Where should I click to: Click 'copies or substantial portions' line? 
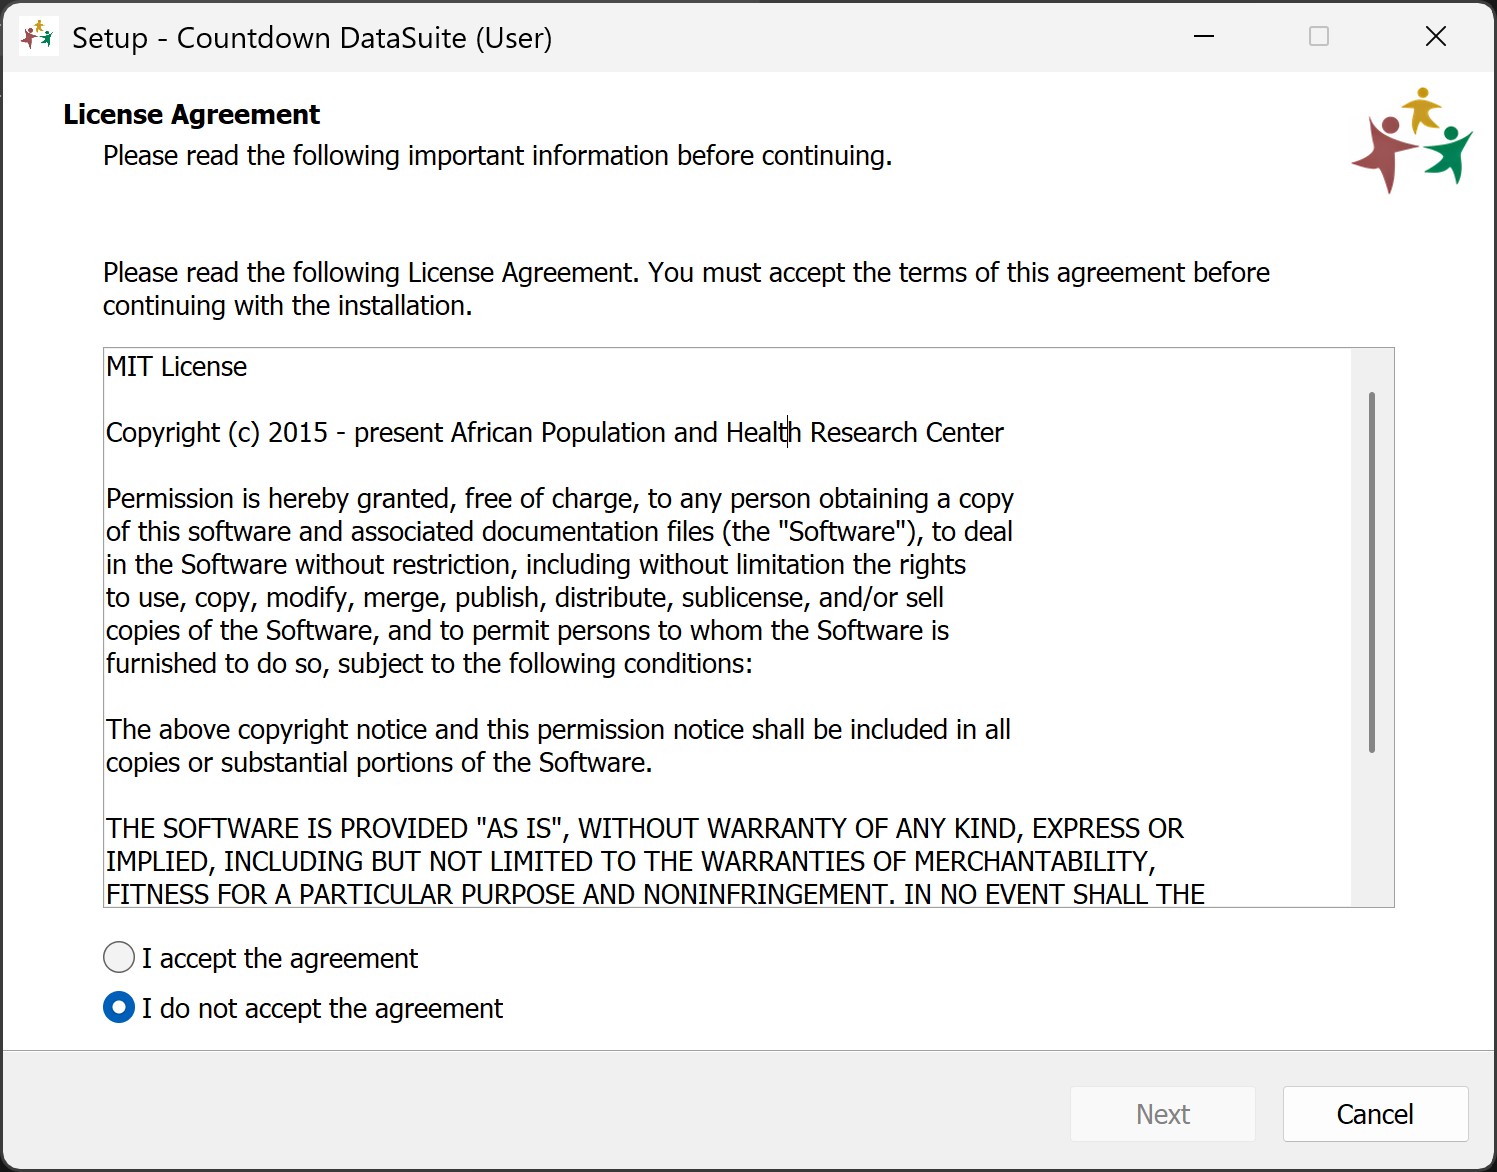379,763
